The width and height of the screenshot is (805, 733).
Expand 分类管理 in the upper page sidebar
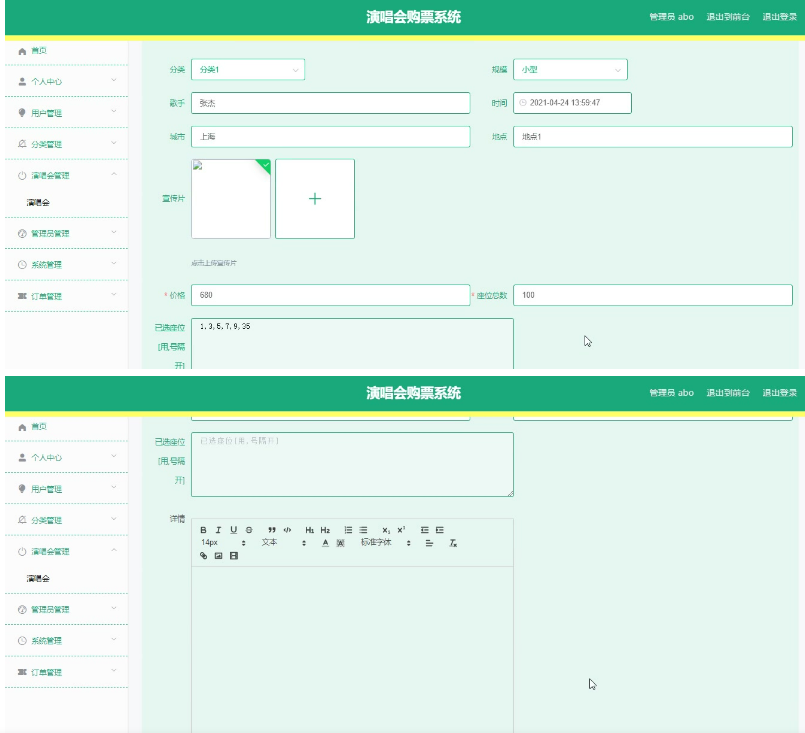click(66, 144)
